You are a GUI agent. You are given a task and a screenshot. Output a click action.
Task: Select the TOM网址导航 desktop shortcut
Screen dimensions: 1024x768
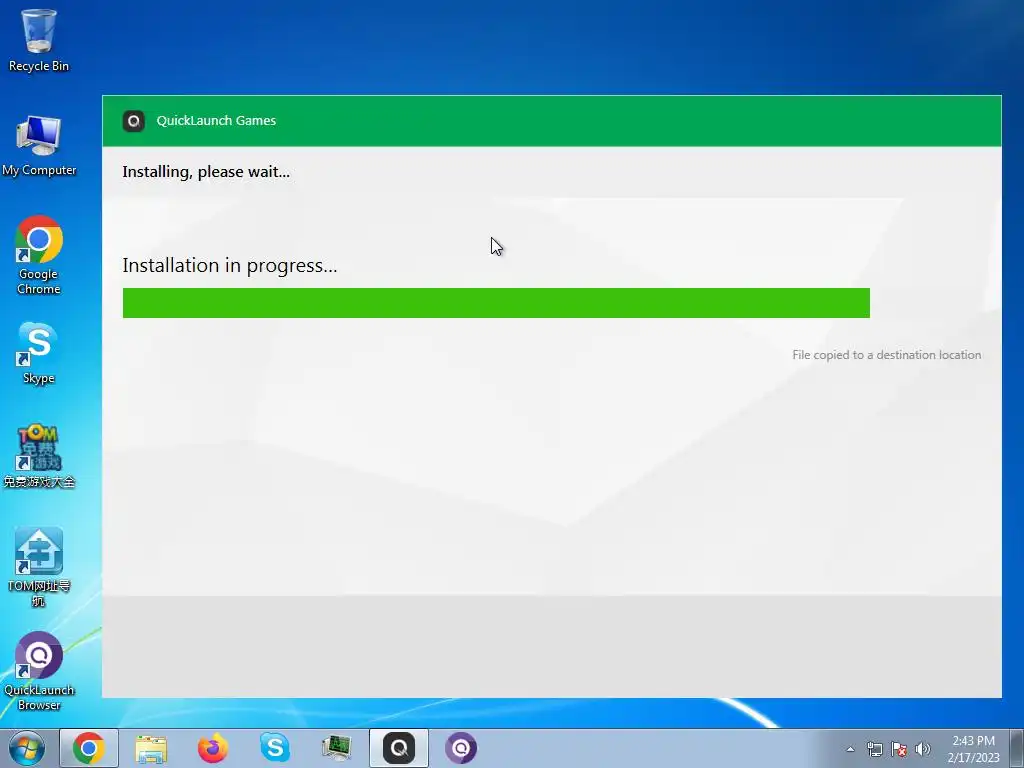point(39,567)
